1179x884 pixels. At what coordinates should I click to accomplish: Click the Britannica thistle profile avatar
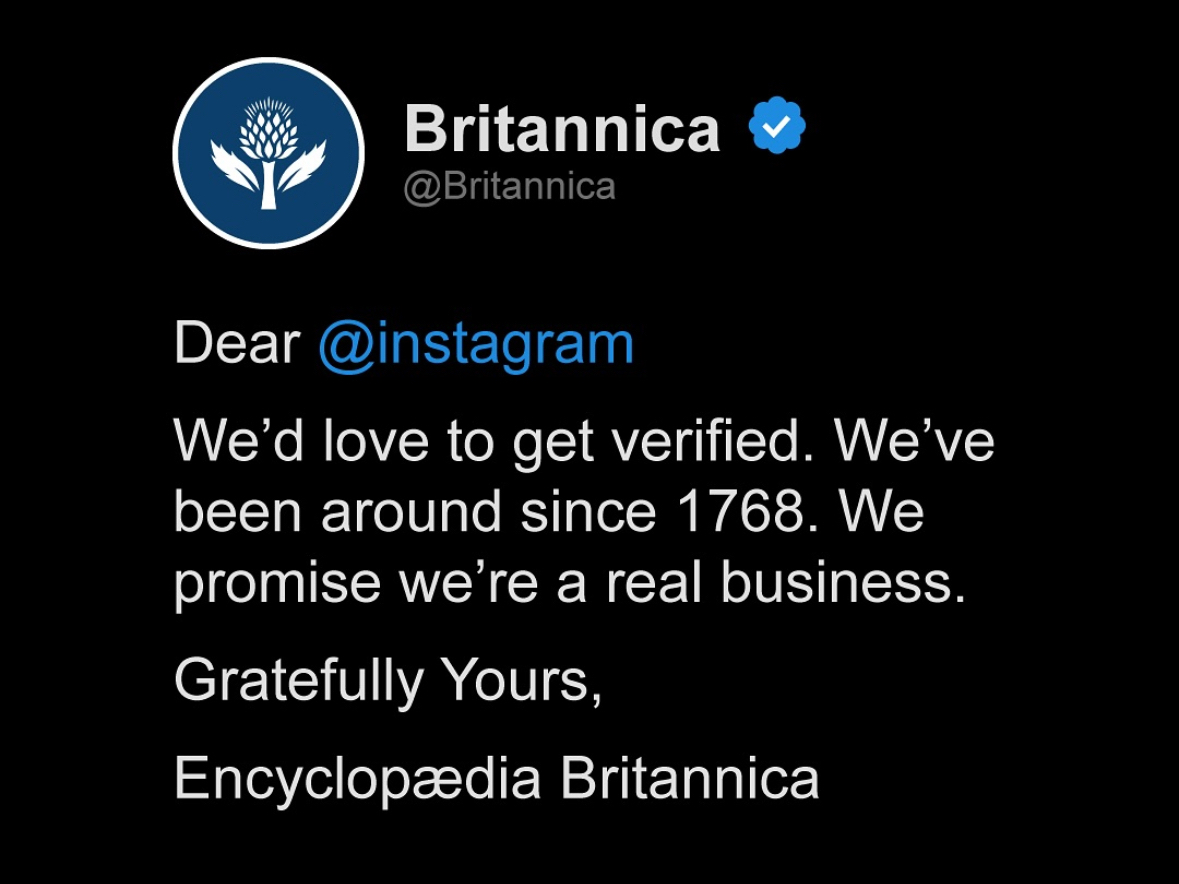point(268,153)
